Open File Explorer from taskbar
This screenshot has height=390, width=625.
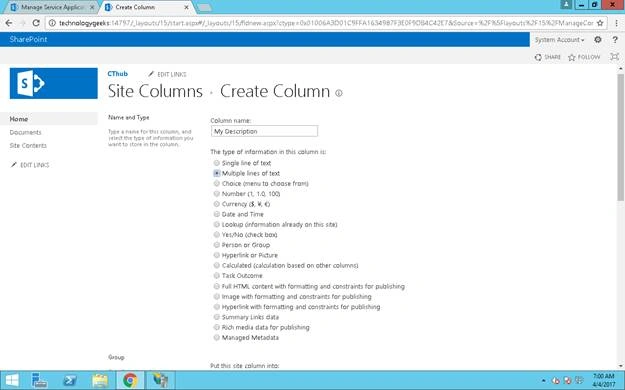100,380
